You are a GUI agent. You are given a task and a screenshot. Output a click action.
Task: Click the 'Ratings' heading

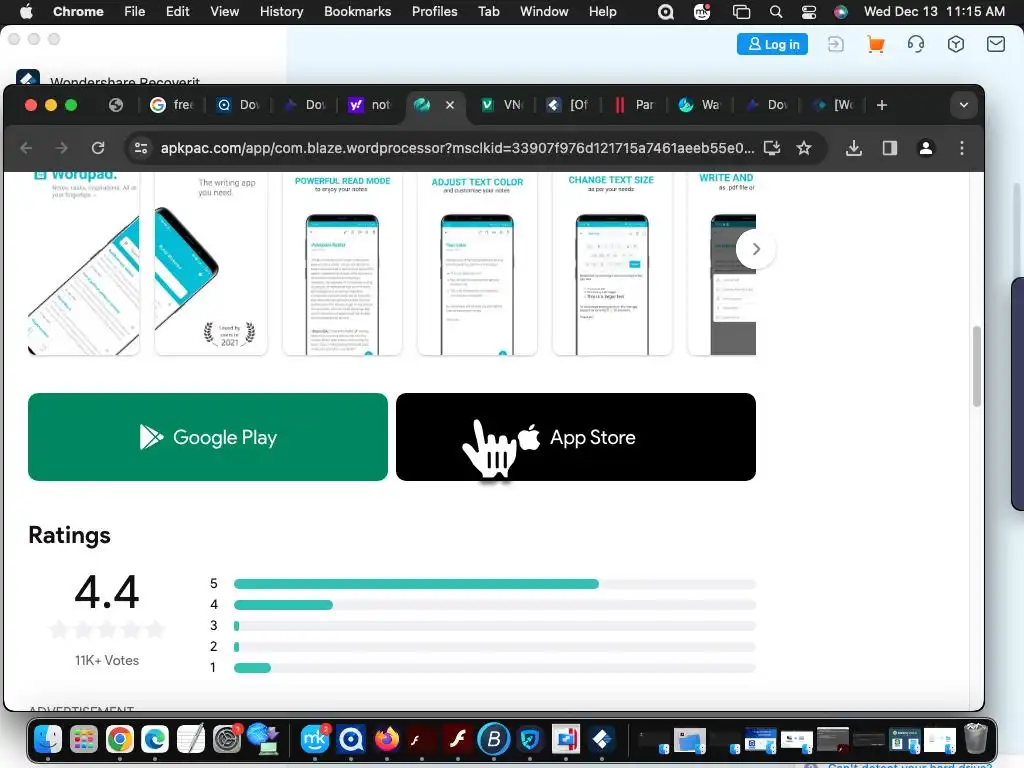[69, 535]
